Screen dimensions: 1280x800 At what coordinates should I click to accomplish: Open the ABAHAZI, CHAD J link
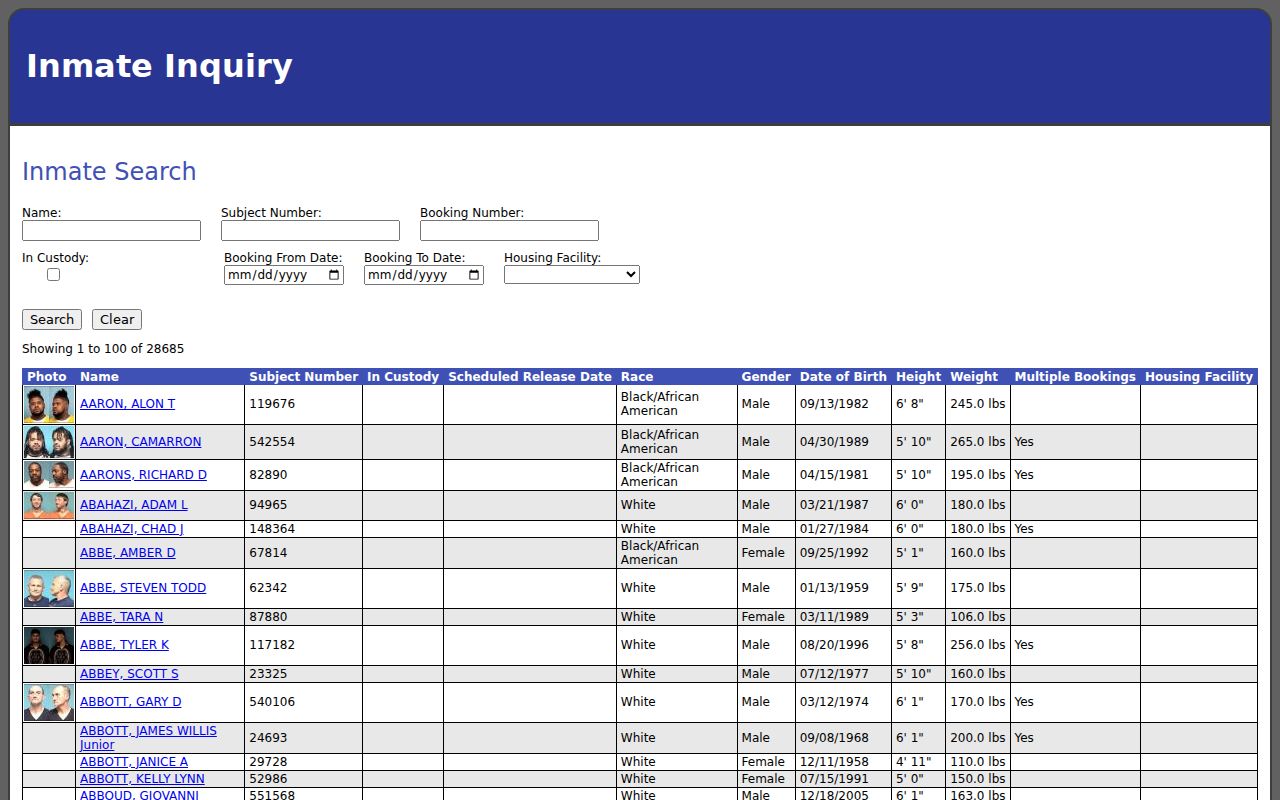tap(131, 529)
